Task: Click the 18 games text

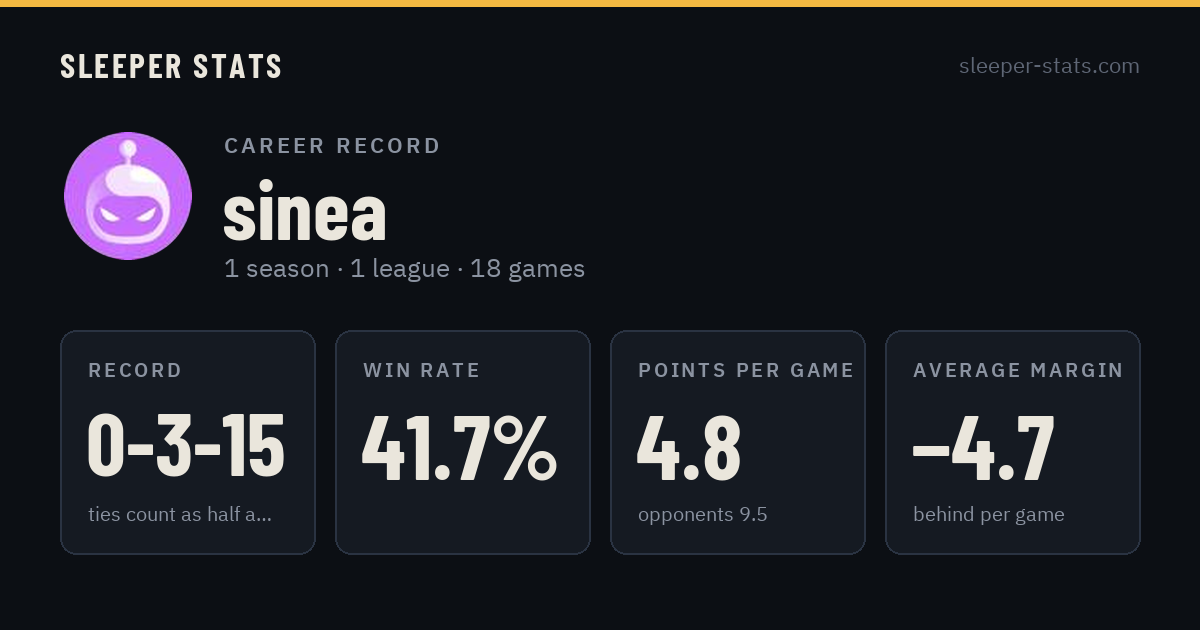Action: click(527, 269)
